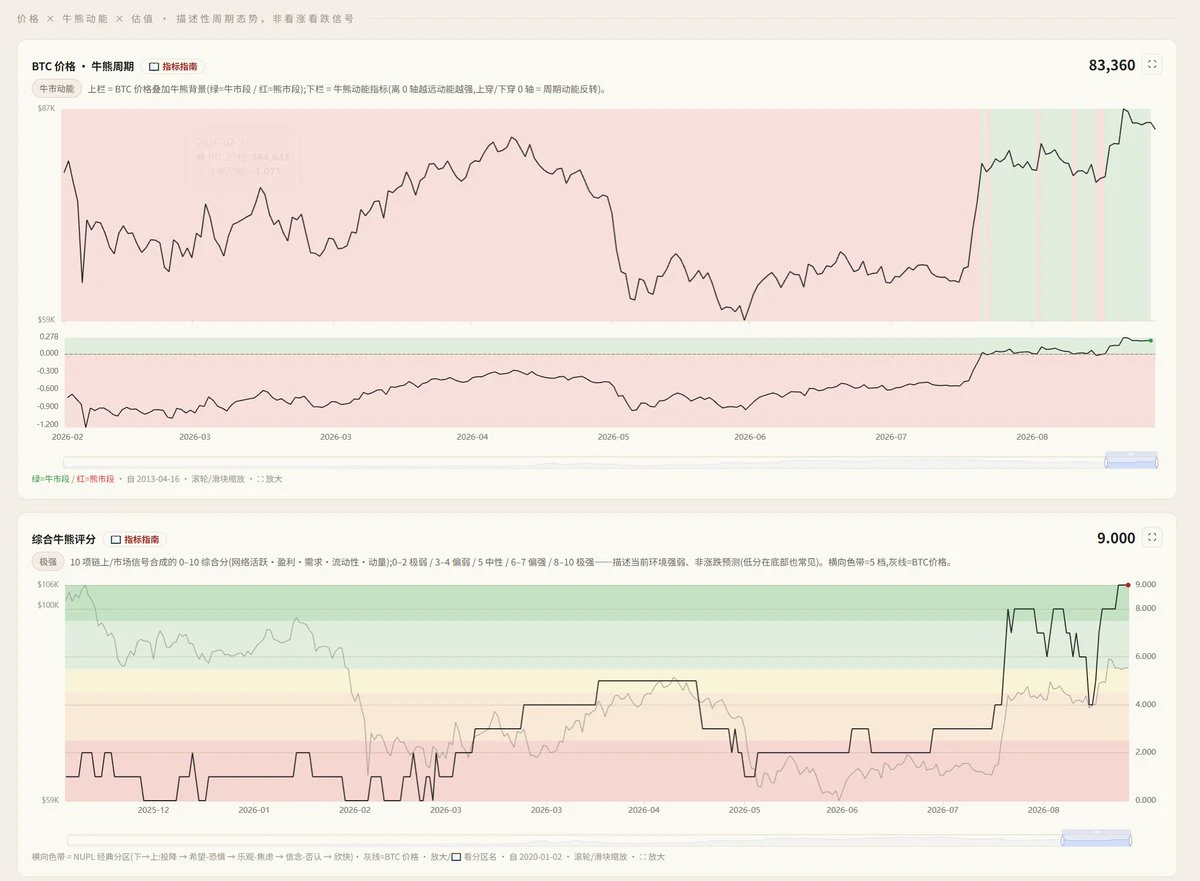
Task: Click the green end dot on the momentum line
Action: [x=1151, y=341]
